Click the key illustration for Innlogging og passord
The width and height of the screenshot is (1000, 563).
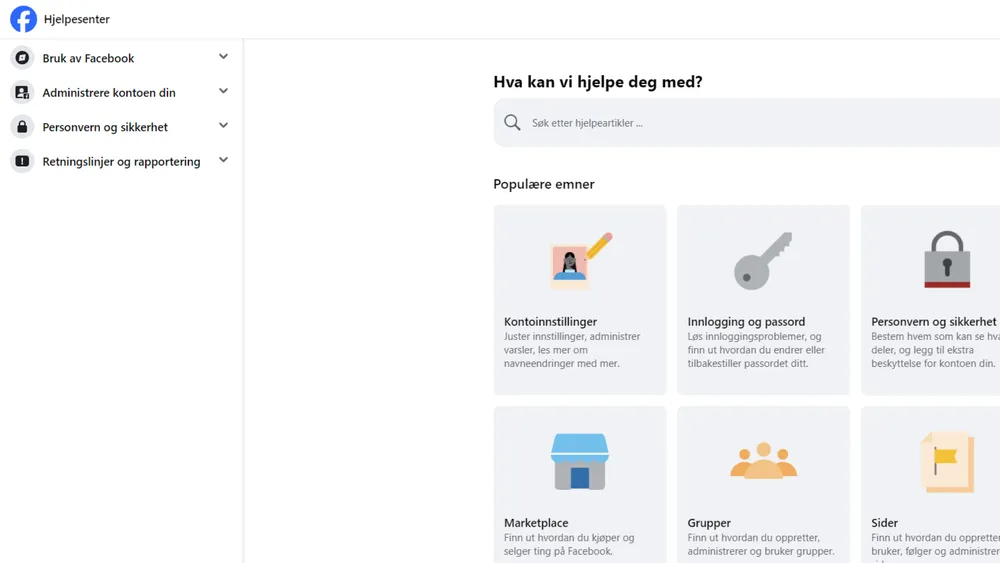pos(763,261)
